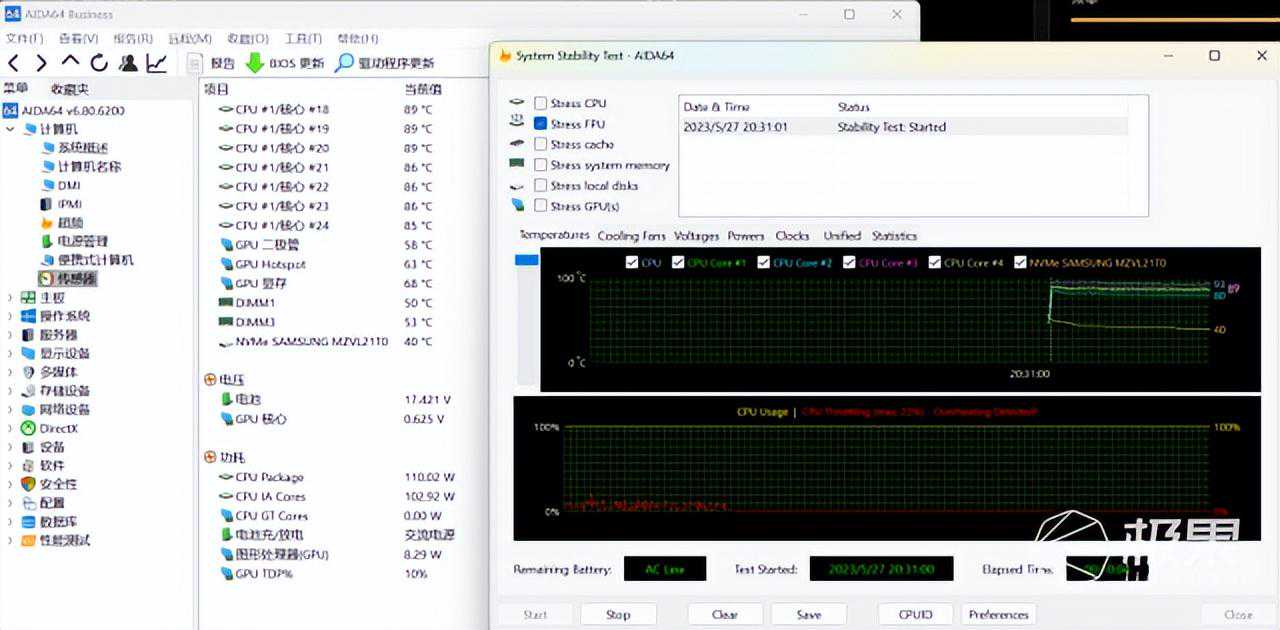Click the 报告 report icon in toolbar
The height and width of the screenshot is (630, 1280).
[197, 63]
